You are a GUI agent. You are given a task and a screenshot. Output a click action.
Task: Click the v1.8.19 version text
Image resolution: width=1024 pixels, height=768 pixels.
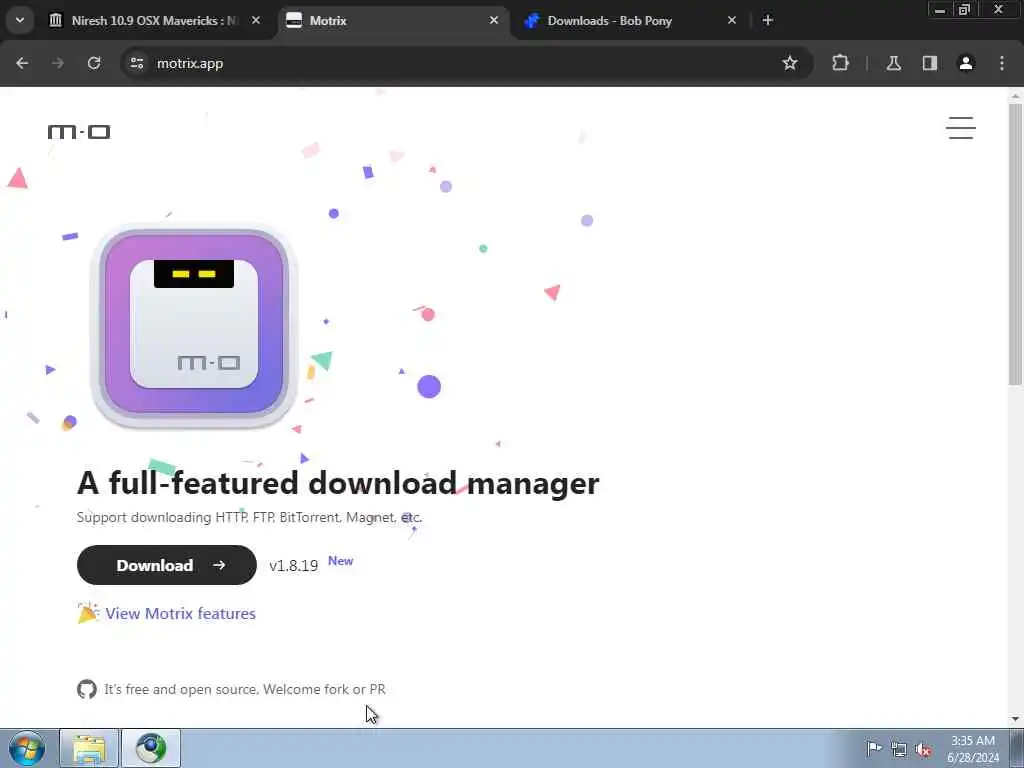[x=293, y=566]
